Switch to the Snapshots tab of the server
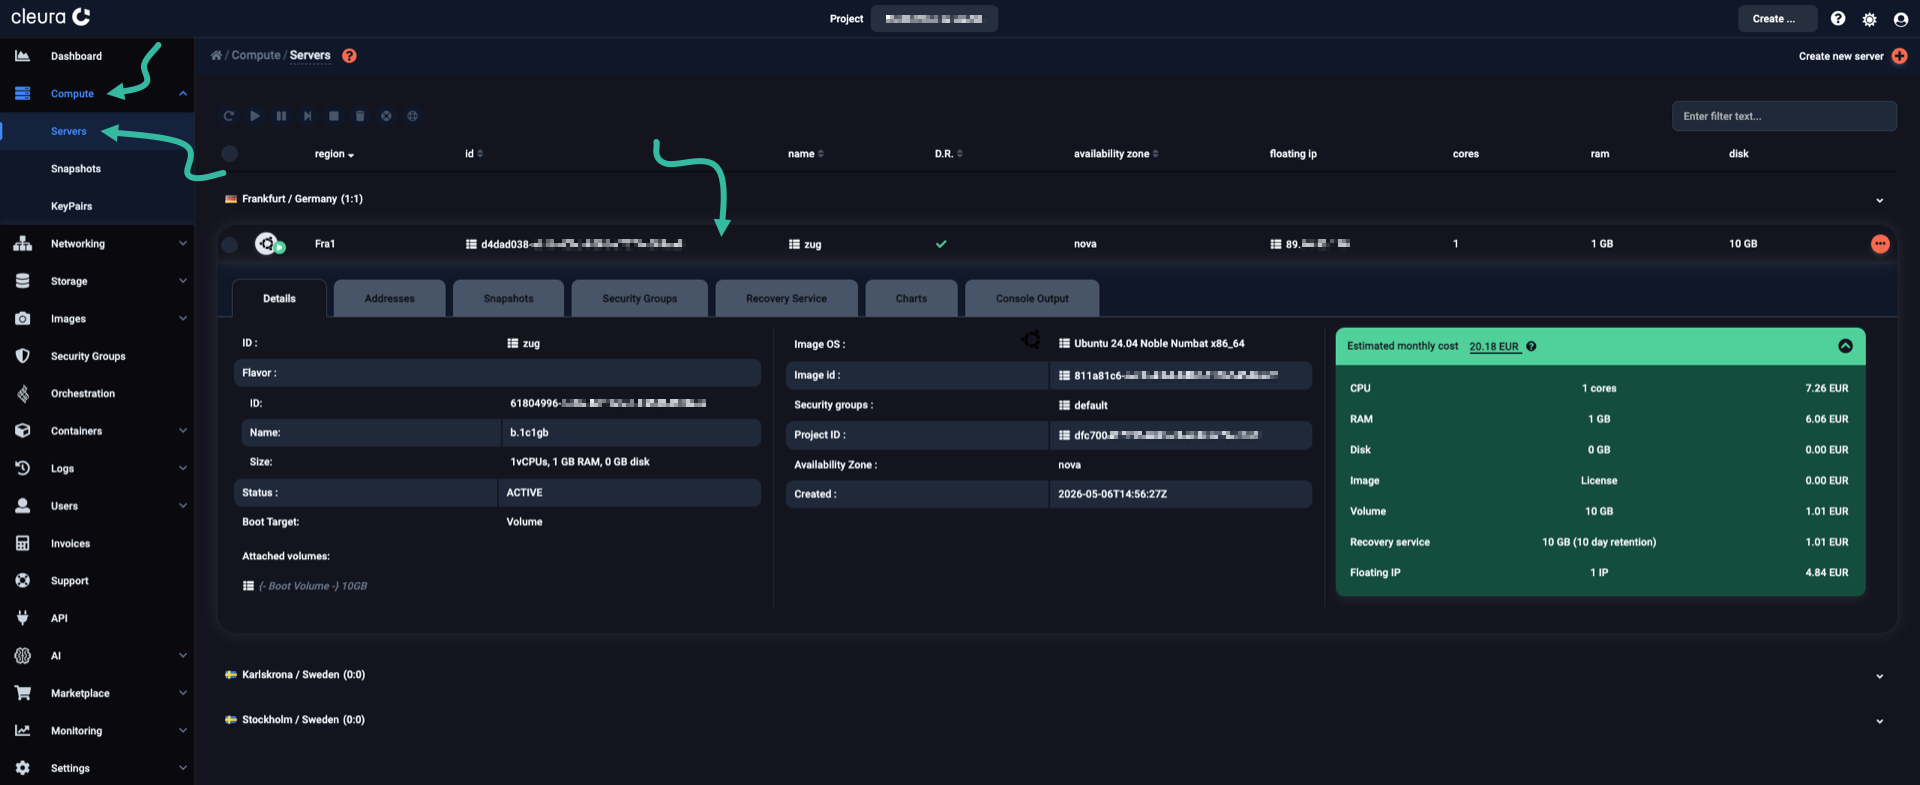1920x785 pixels. click(x=508, y=298)
